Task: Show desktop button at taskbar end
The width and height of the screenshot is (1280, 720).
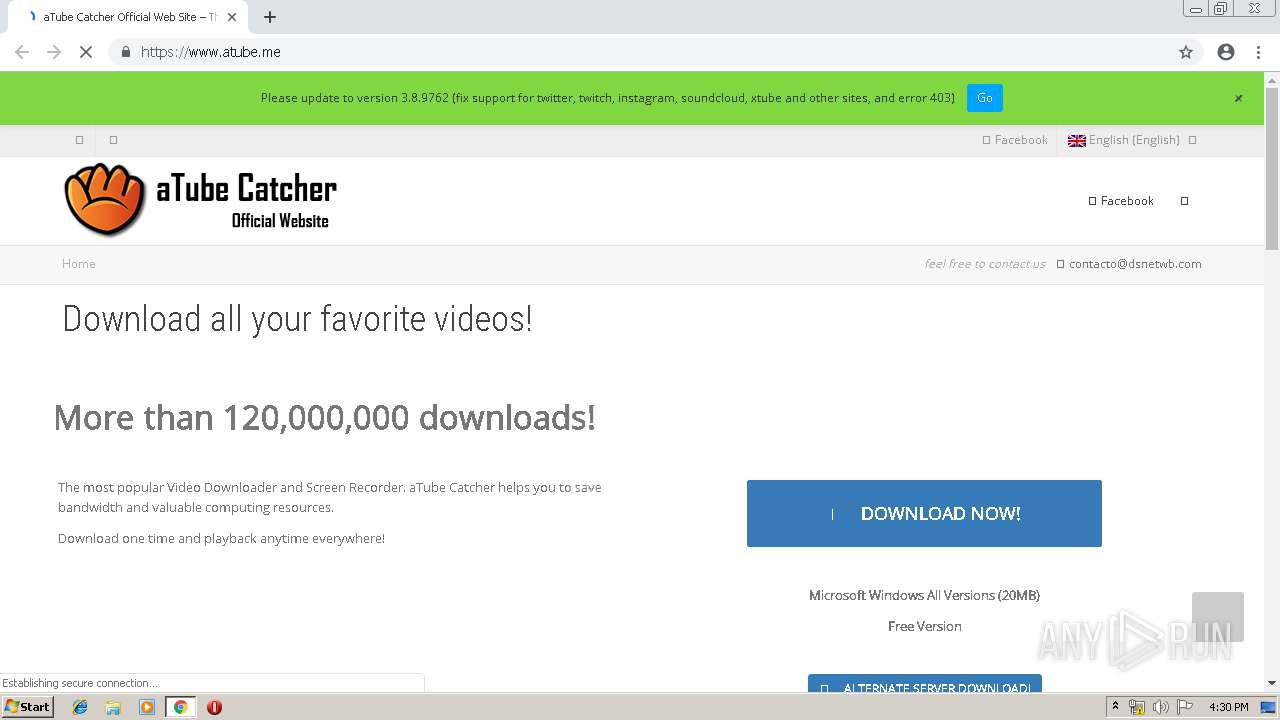Action: (1269, 707)
